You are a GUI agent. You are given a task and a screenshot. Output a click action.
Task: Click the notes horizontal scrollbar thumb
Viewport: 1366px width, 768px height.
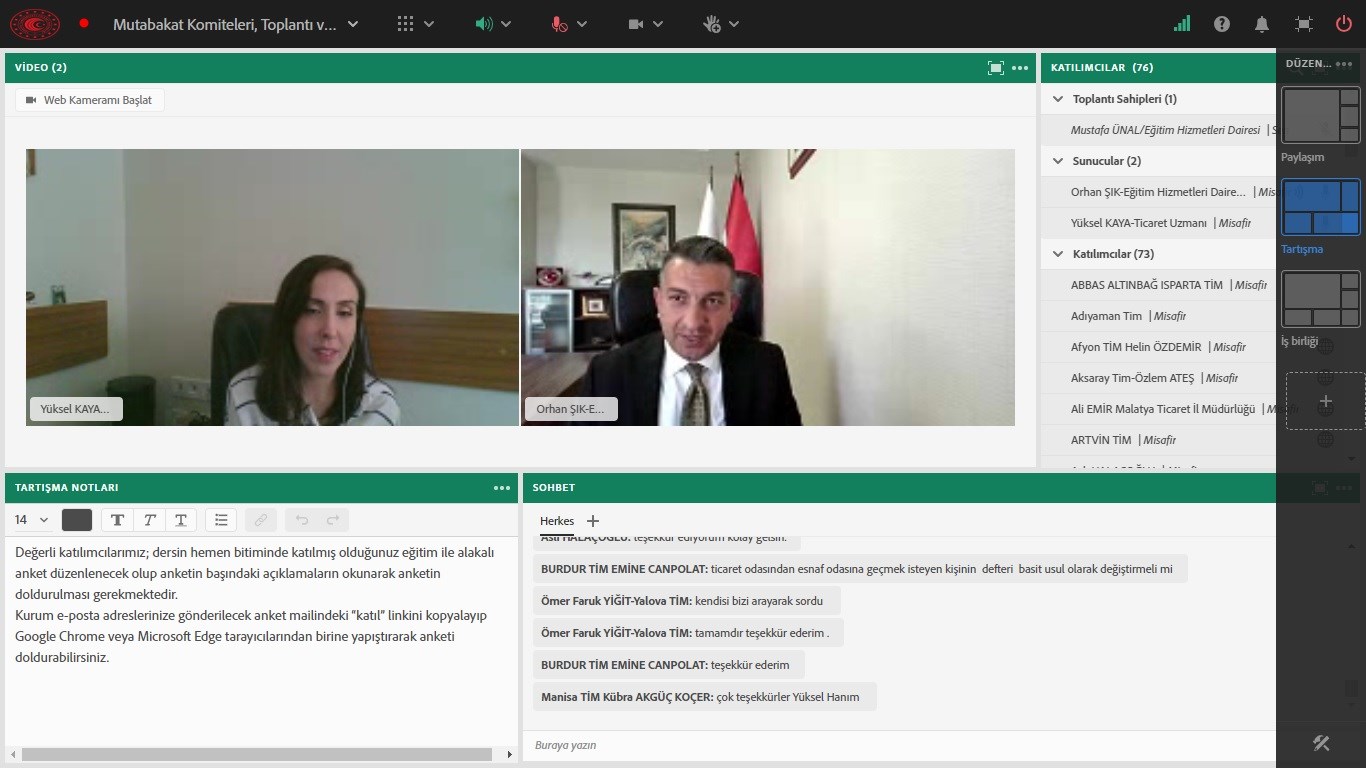pyautogui.click(x=257, y=754)
